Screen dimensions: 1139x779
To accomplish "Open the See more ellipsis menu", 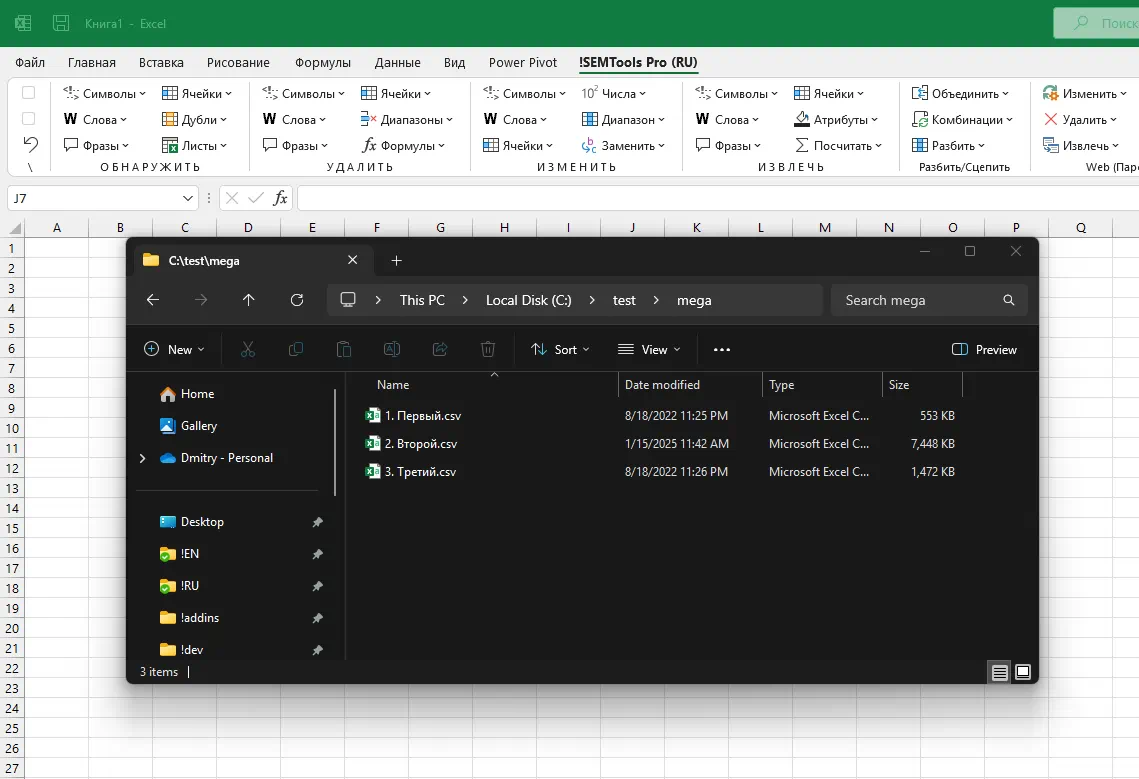I will point(721,350).
